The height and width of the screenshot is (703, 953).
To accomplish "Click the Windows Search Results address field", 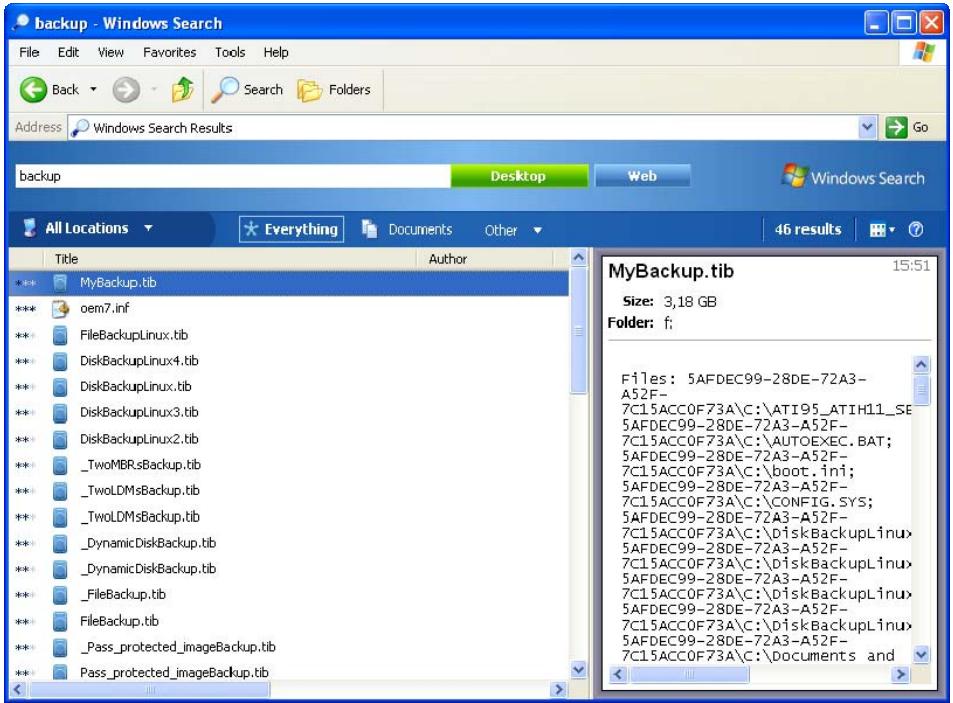I will tap(463, 128).
